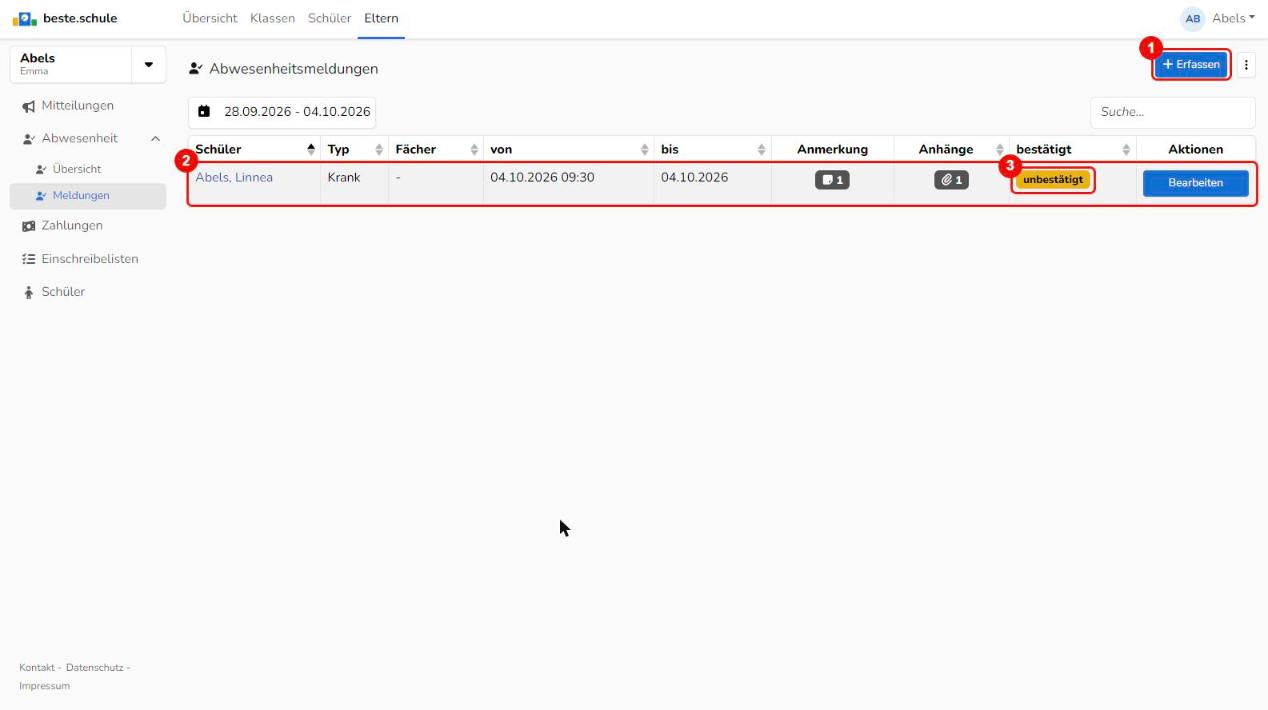Open Einschreibelisten in the sidebar
1268x710 pixels.
coord(88,258)
